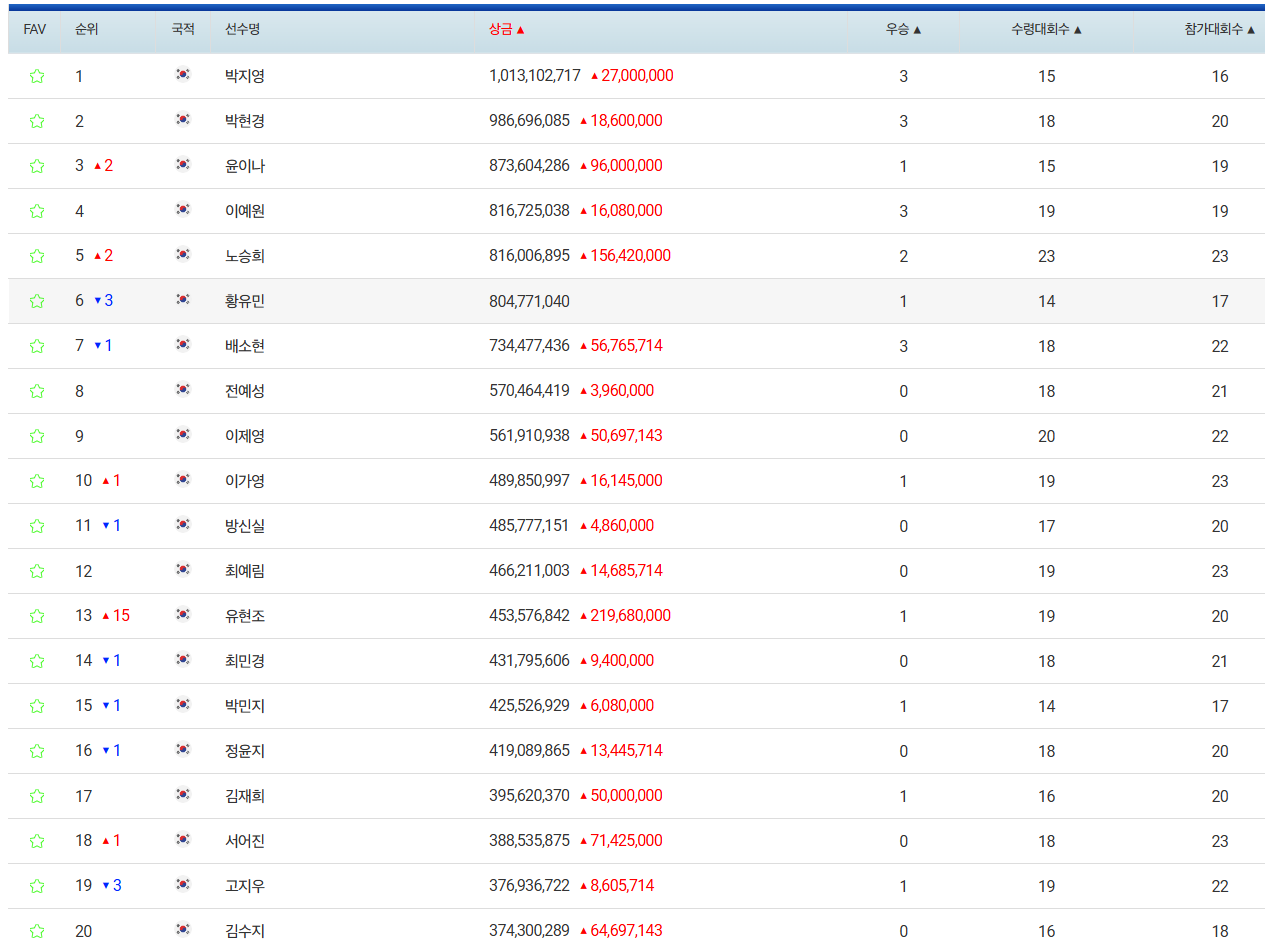Click rank change ▼3 for 황유민

[x=103, y=301]
